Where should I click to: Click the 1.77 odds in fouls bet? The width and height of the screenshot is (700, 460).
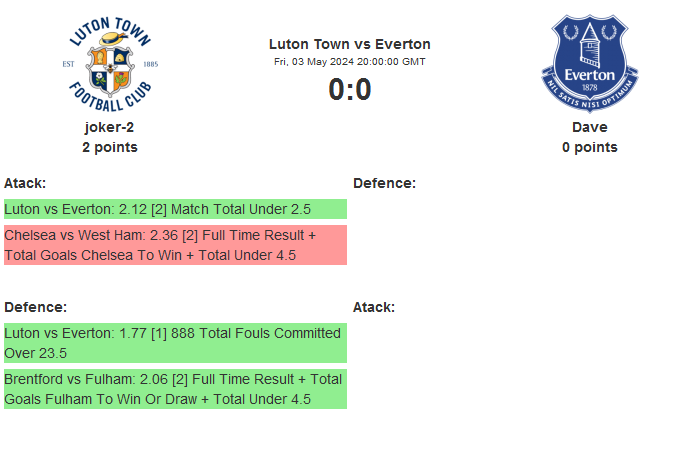coord(132,333)
